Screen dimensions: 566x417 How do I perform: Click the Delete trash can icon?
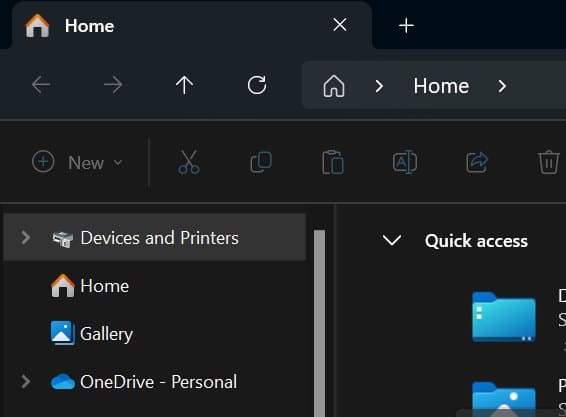[x=549, y=162]
